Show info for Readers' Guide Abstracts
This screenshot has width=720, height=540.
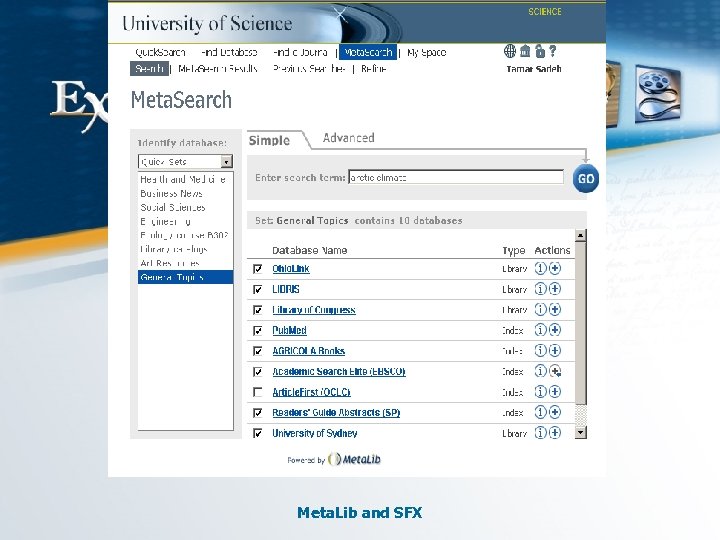(540, 412)
